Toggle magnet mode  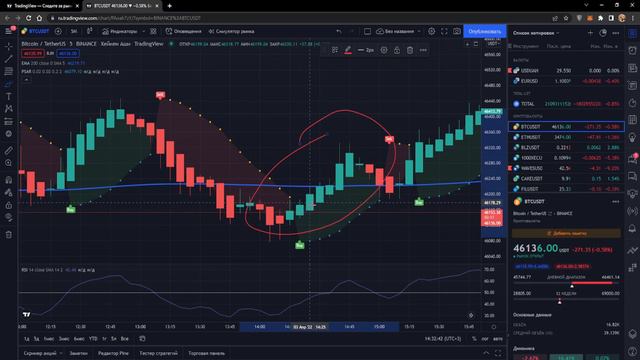(x=9, y=180)
